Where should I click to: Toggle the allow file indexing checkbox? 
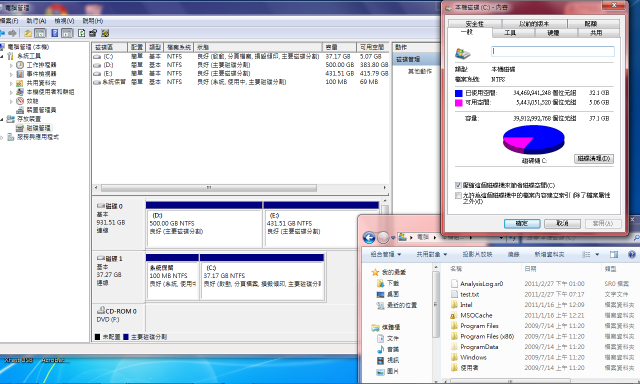point(458,195)
